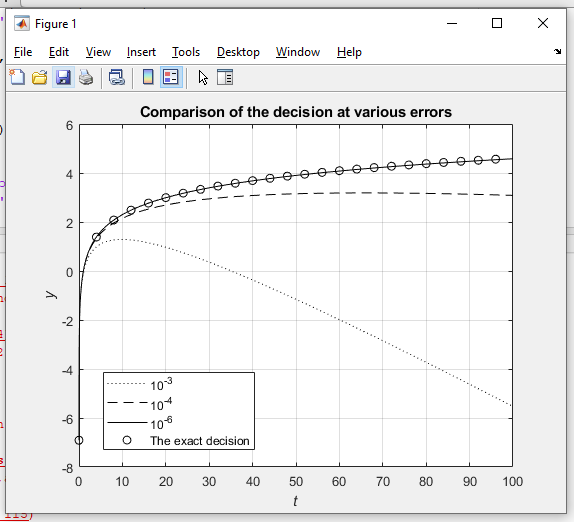
Task: Maximize the Figure 1 window
Action: pyautogui.click(x=497, y=23)
